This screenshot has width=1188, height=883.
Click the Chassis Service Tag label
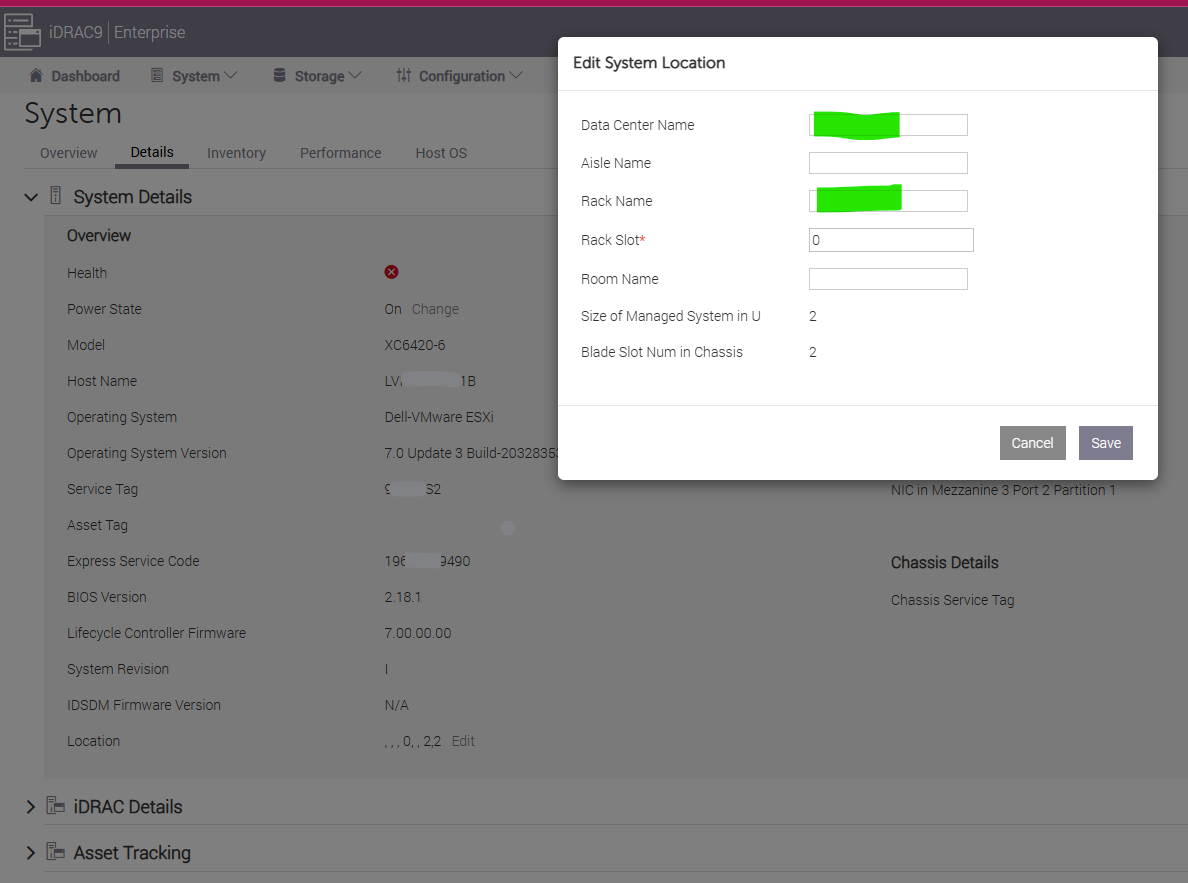click(952, 600)
